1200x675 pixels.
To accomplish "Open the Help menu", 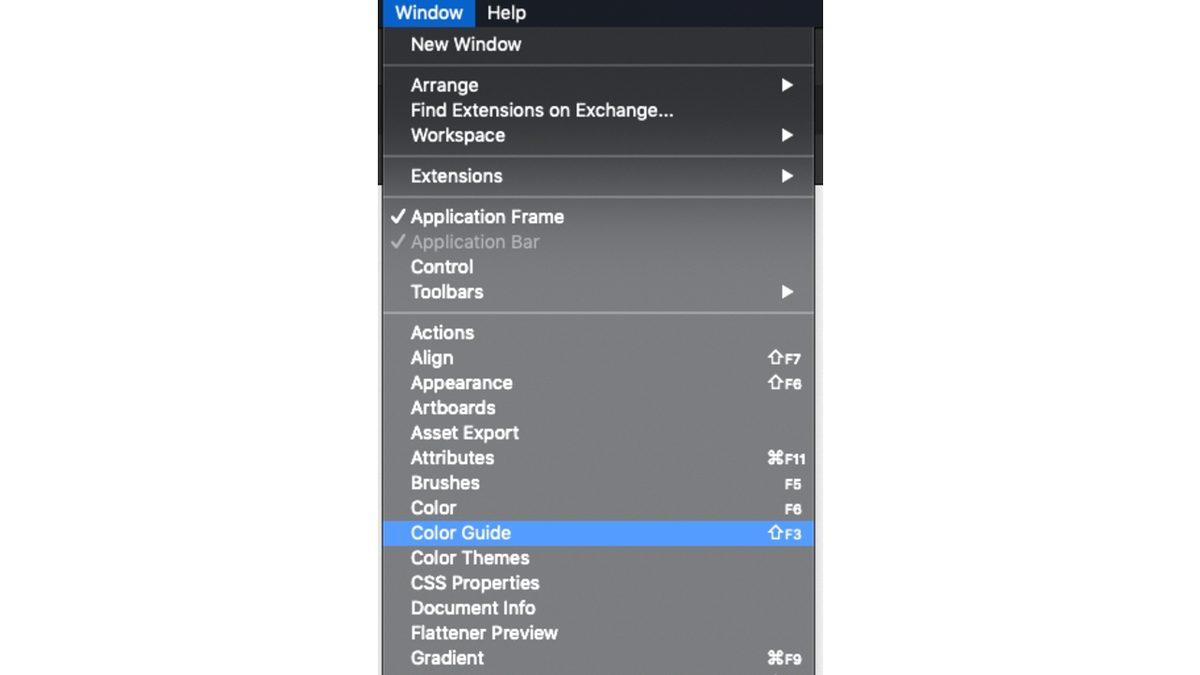I will [x=506, y=13].
